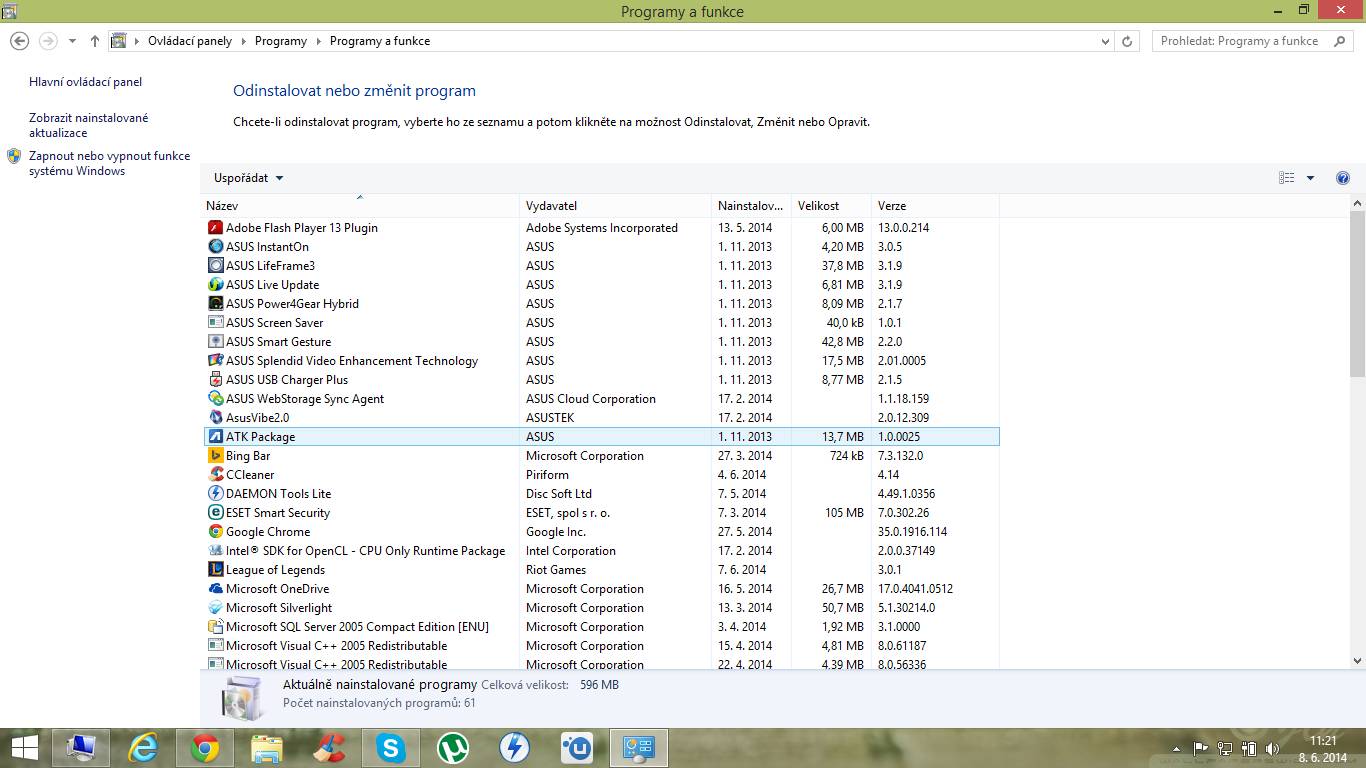
Task: Select the AsusVibe2.0 entry
Action: click(601, 418)
